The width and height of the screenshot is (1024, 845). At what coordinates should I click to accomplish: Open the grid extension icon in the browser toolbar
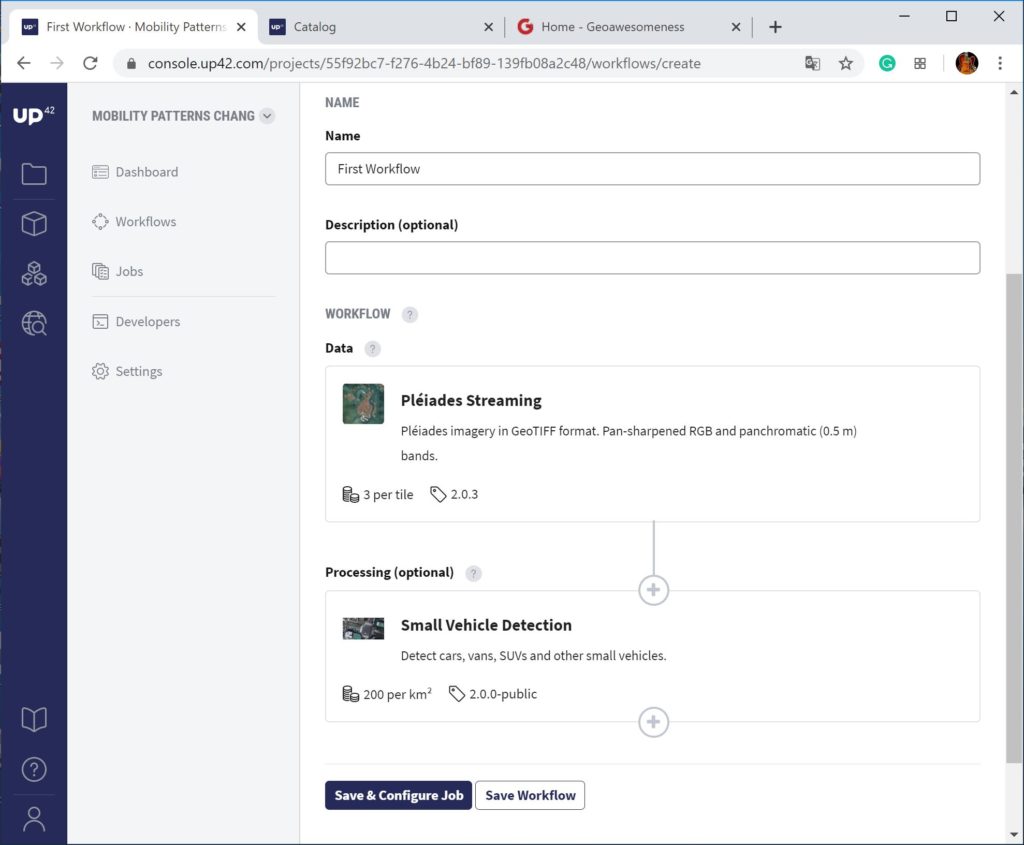click(x=920, y=63)
